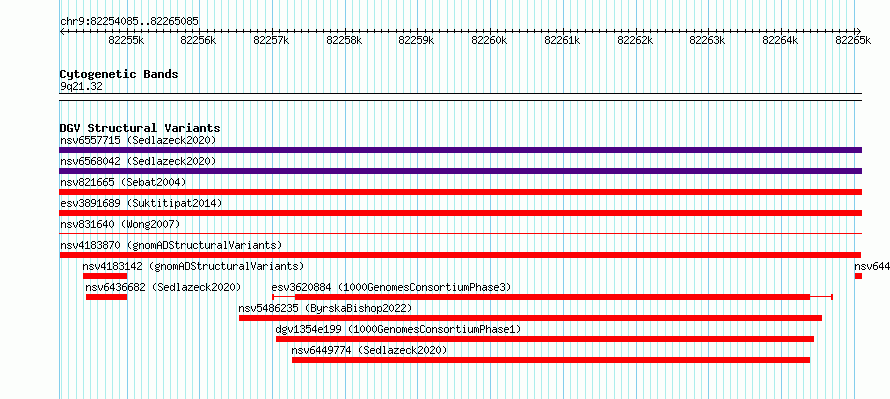Open the esv3891689 (Suktitipat2014) label
The height and width of the screenshot is (399, 890).
141,203
